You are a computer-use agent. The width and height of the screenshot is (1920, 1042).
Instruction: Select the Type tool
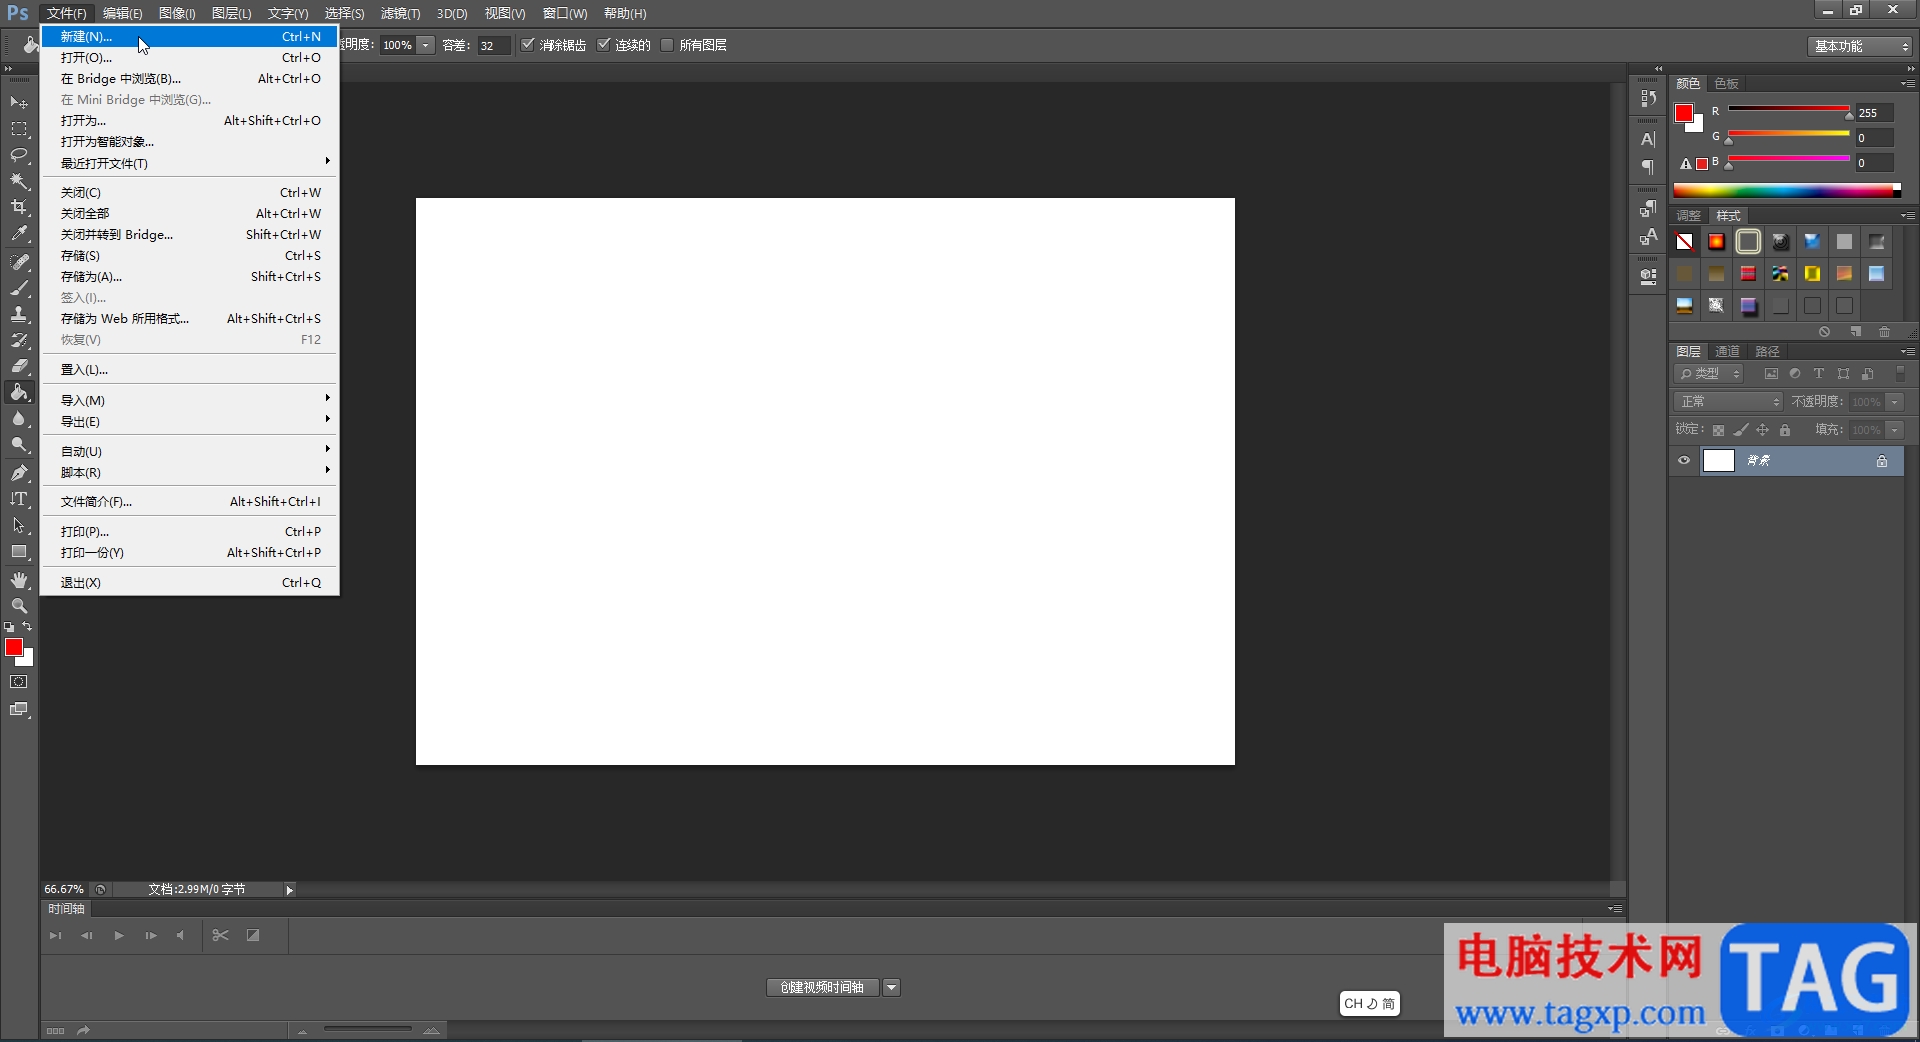click(19, 499)
